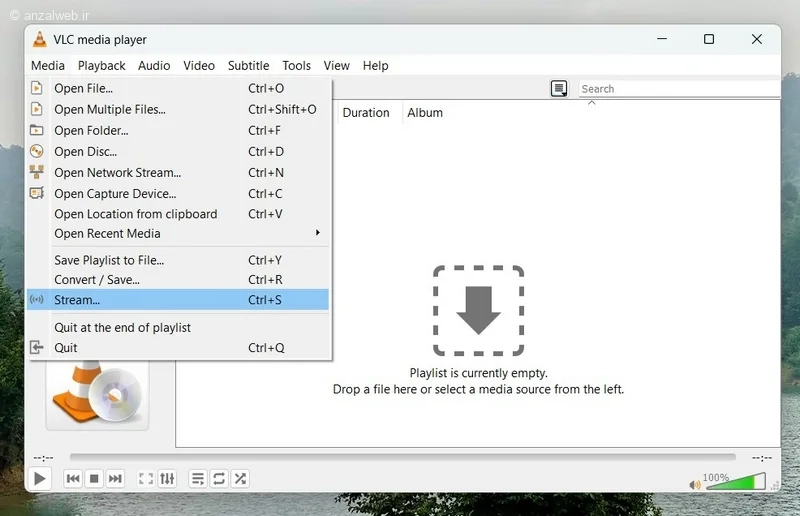Click the elapsed time label left of seek bar

pyautogui.click(x=43, y=458)
